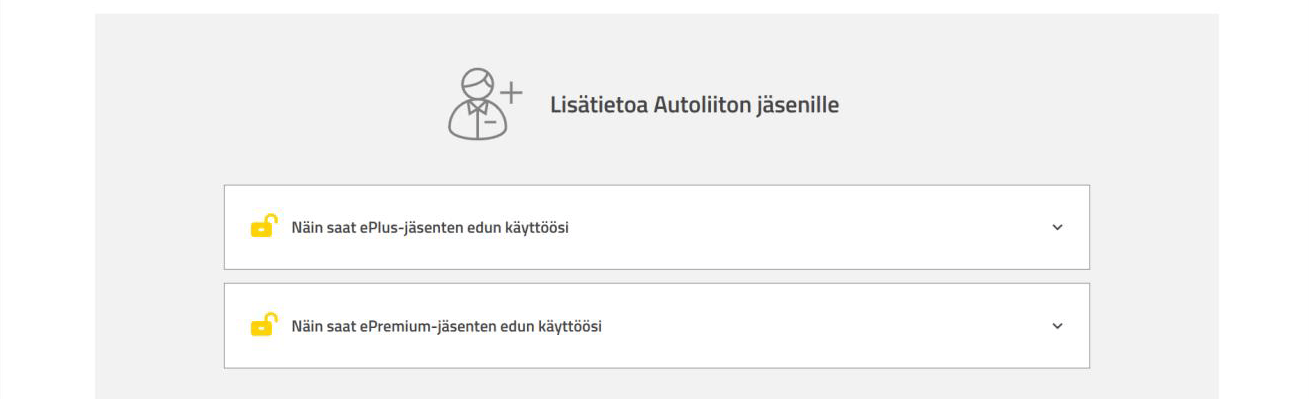
Task: Click the word 'Lisätietoa' in the heading
Action: click(598, 105)
